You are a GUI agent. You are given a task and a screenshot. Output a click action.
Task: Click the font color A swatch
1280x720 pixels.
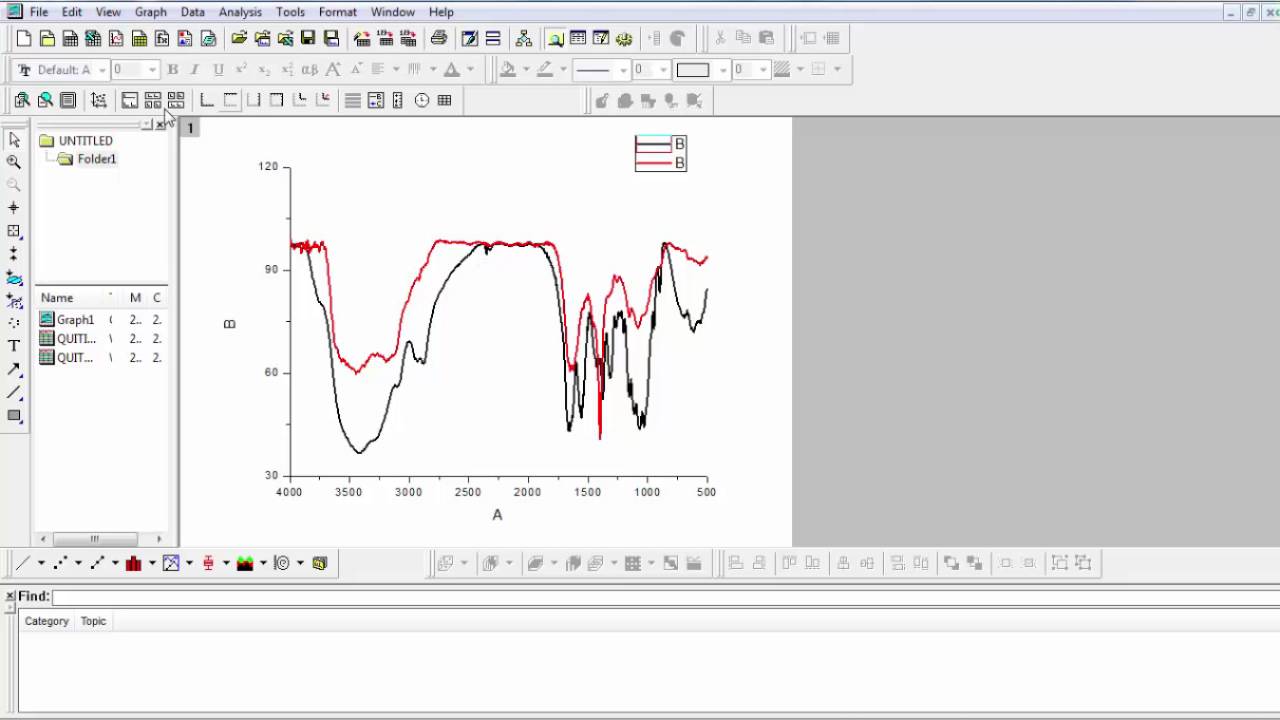[x=452, y=70]
